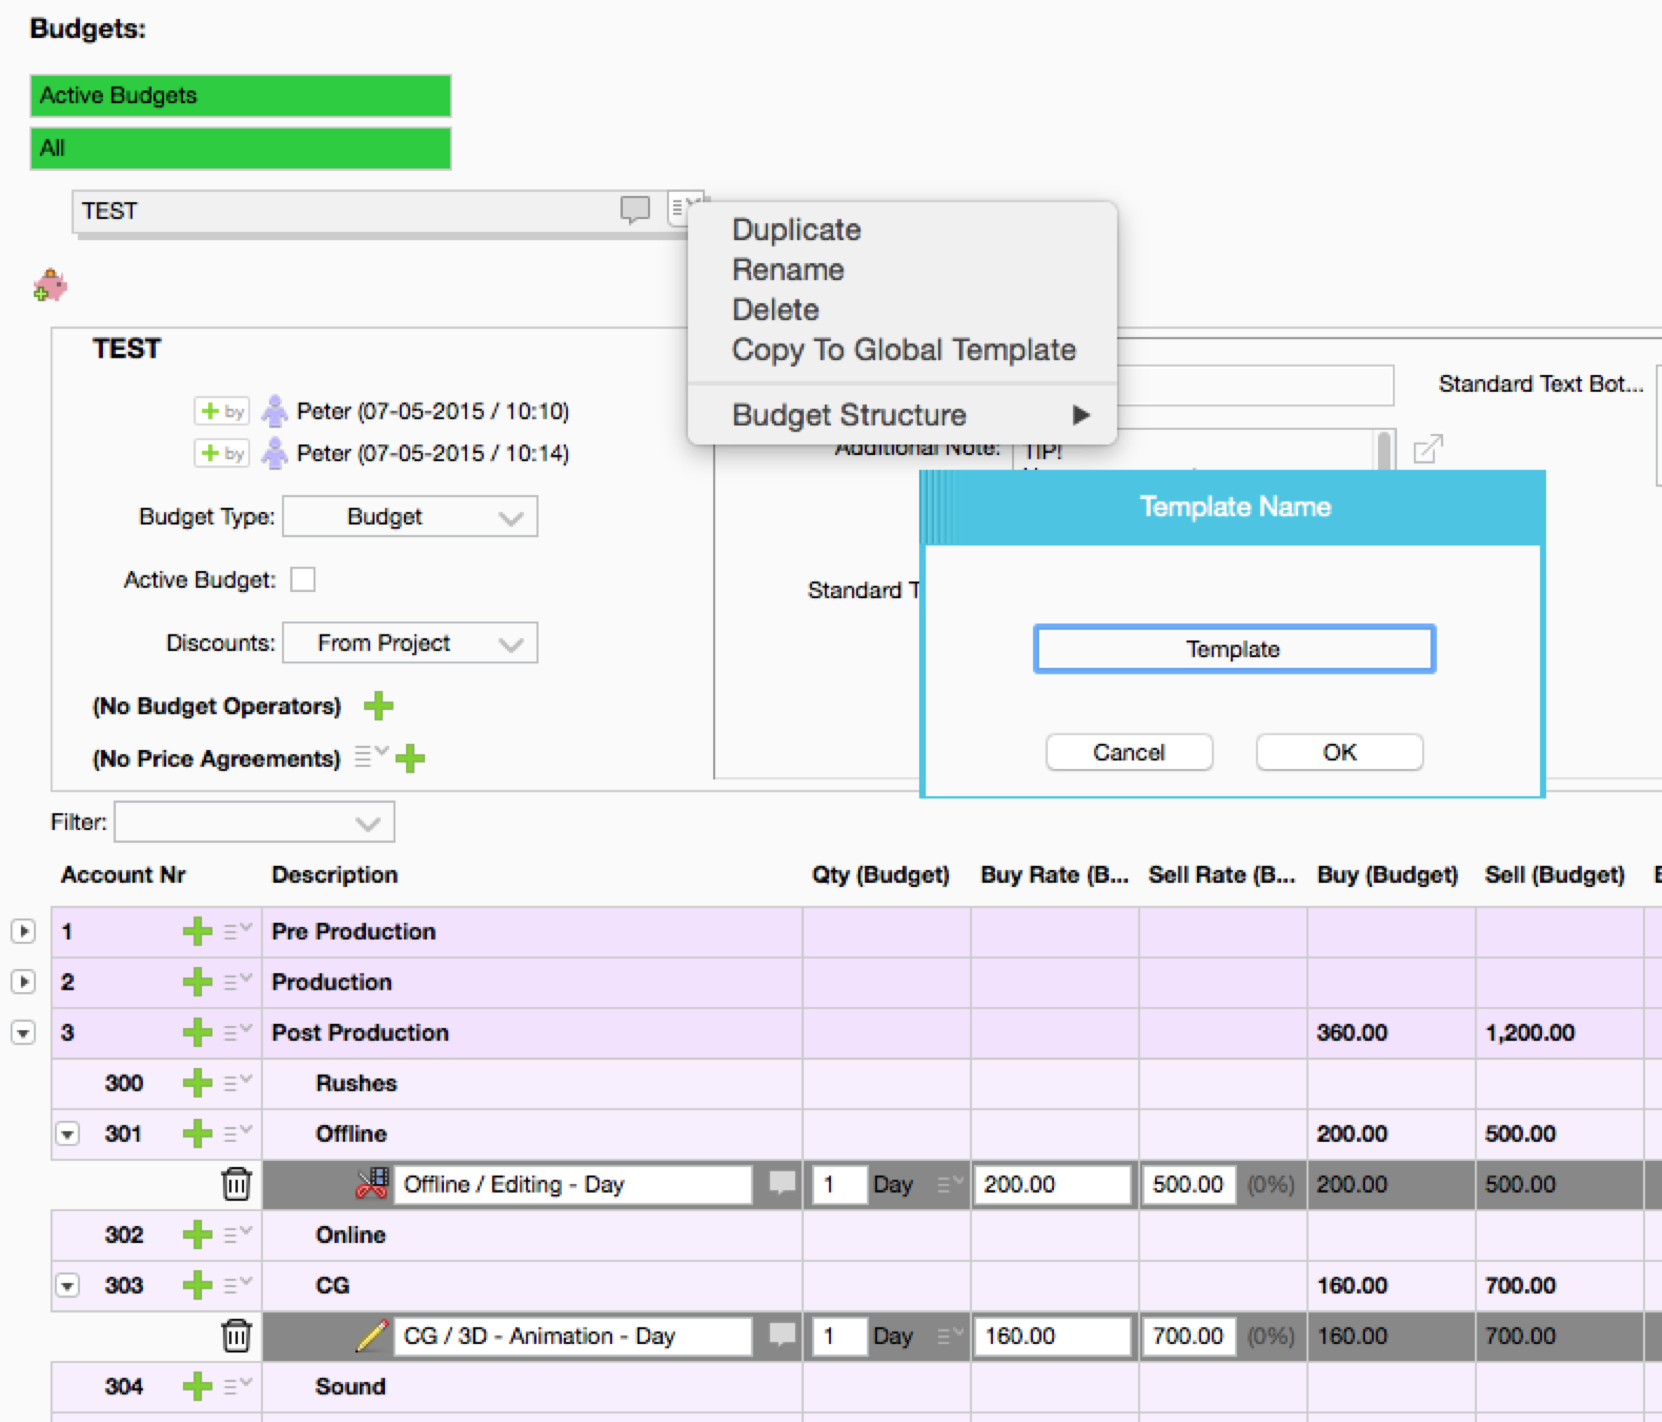This screenshot has height=1422, width=1662.
Task: Click the Template name text field
Action: (x=1234, y=649)
